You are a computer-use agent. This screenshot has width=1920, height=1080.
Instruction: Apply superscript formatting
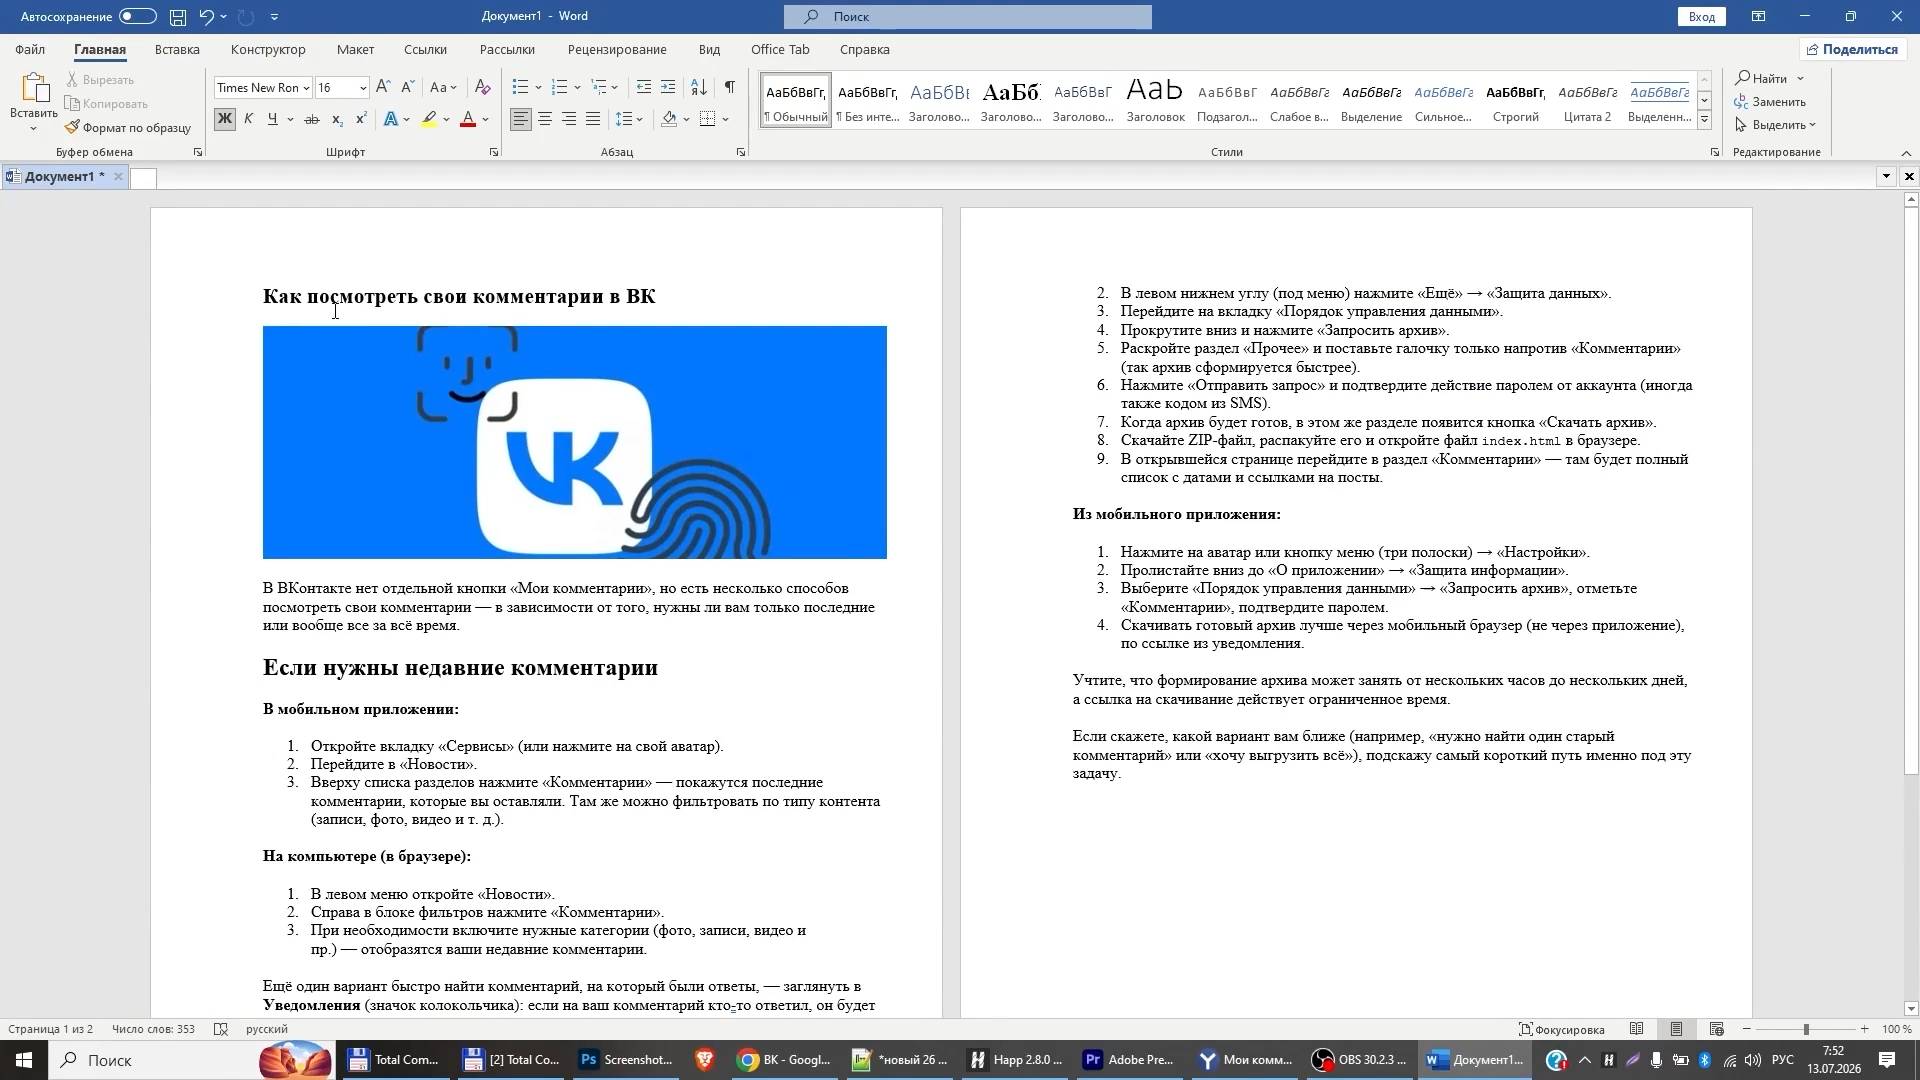point(361,119)
